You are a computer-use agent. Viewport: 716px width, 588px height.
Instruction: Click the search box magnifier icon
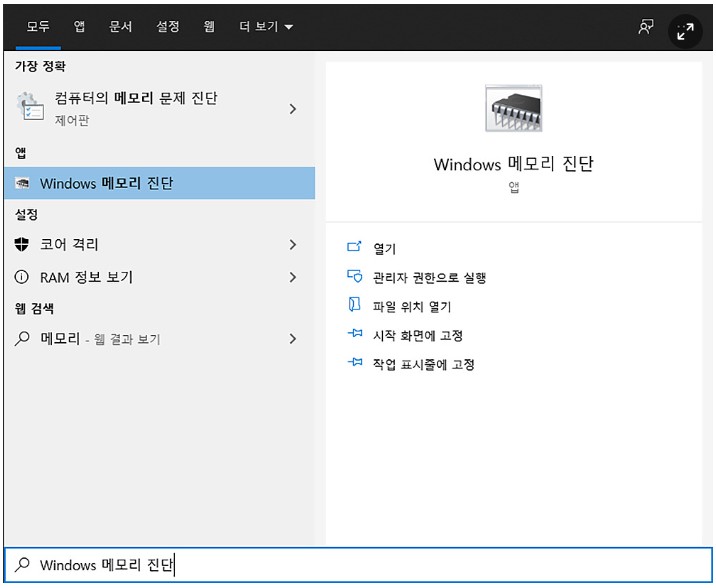point(22,565)
